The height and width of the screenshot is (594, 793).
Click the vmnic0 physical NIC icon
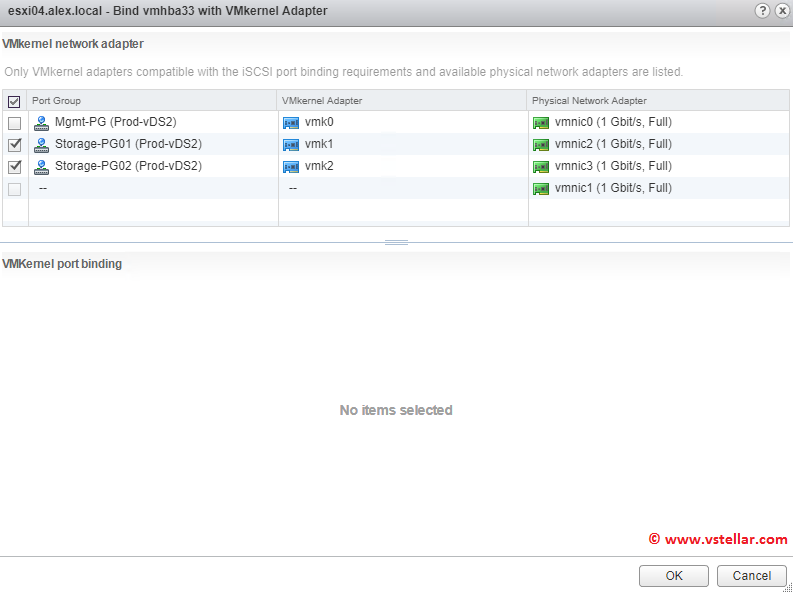[541, 123]
